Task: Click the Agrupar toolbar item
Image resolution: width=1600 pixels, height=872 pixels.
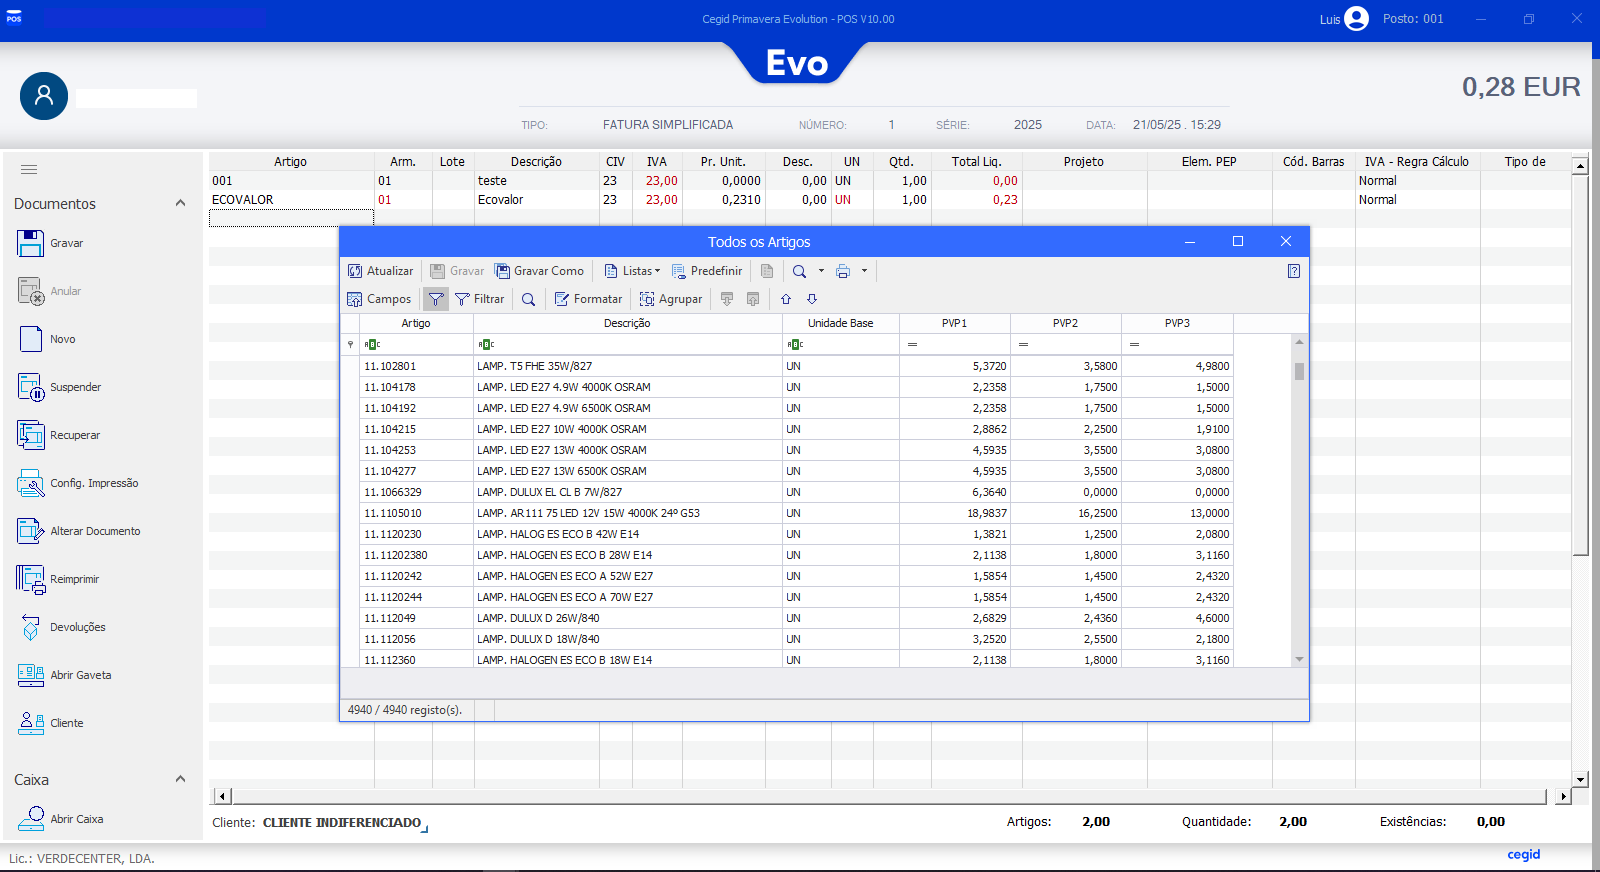Action: pos(671,299)
